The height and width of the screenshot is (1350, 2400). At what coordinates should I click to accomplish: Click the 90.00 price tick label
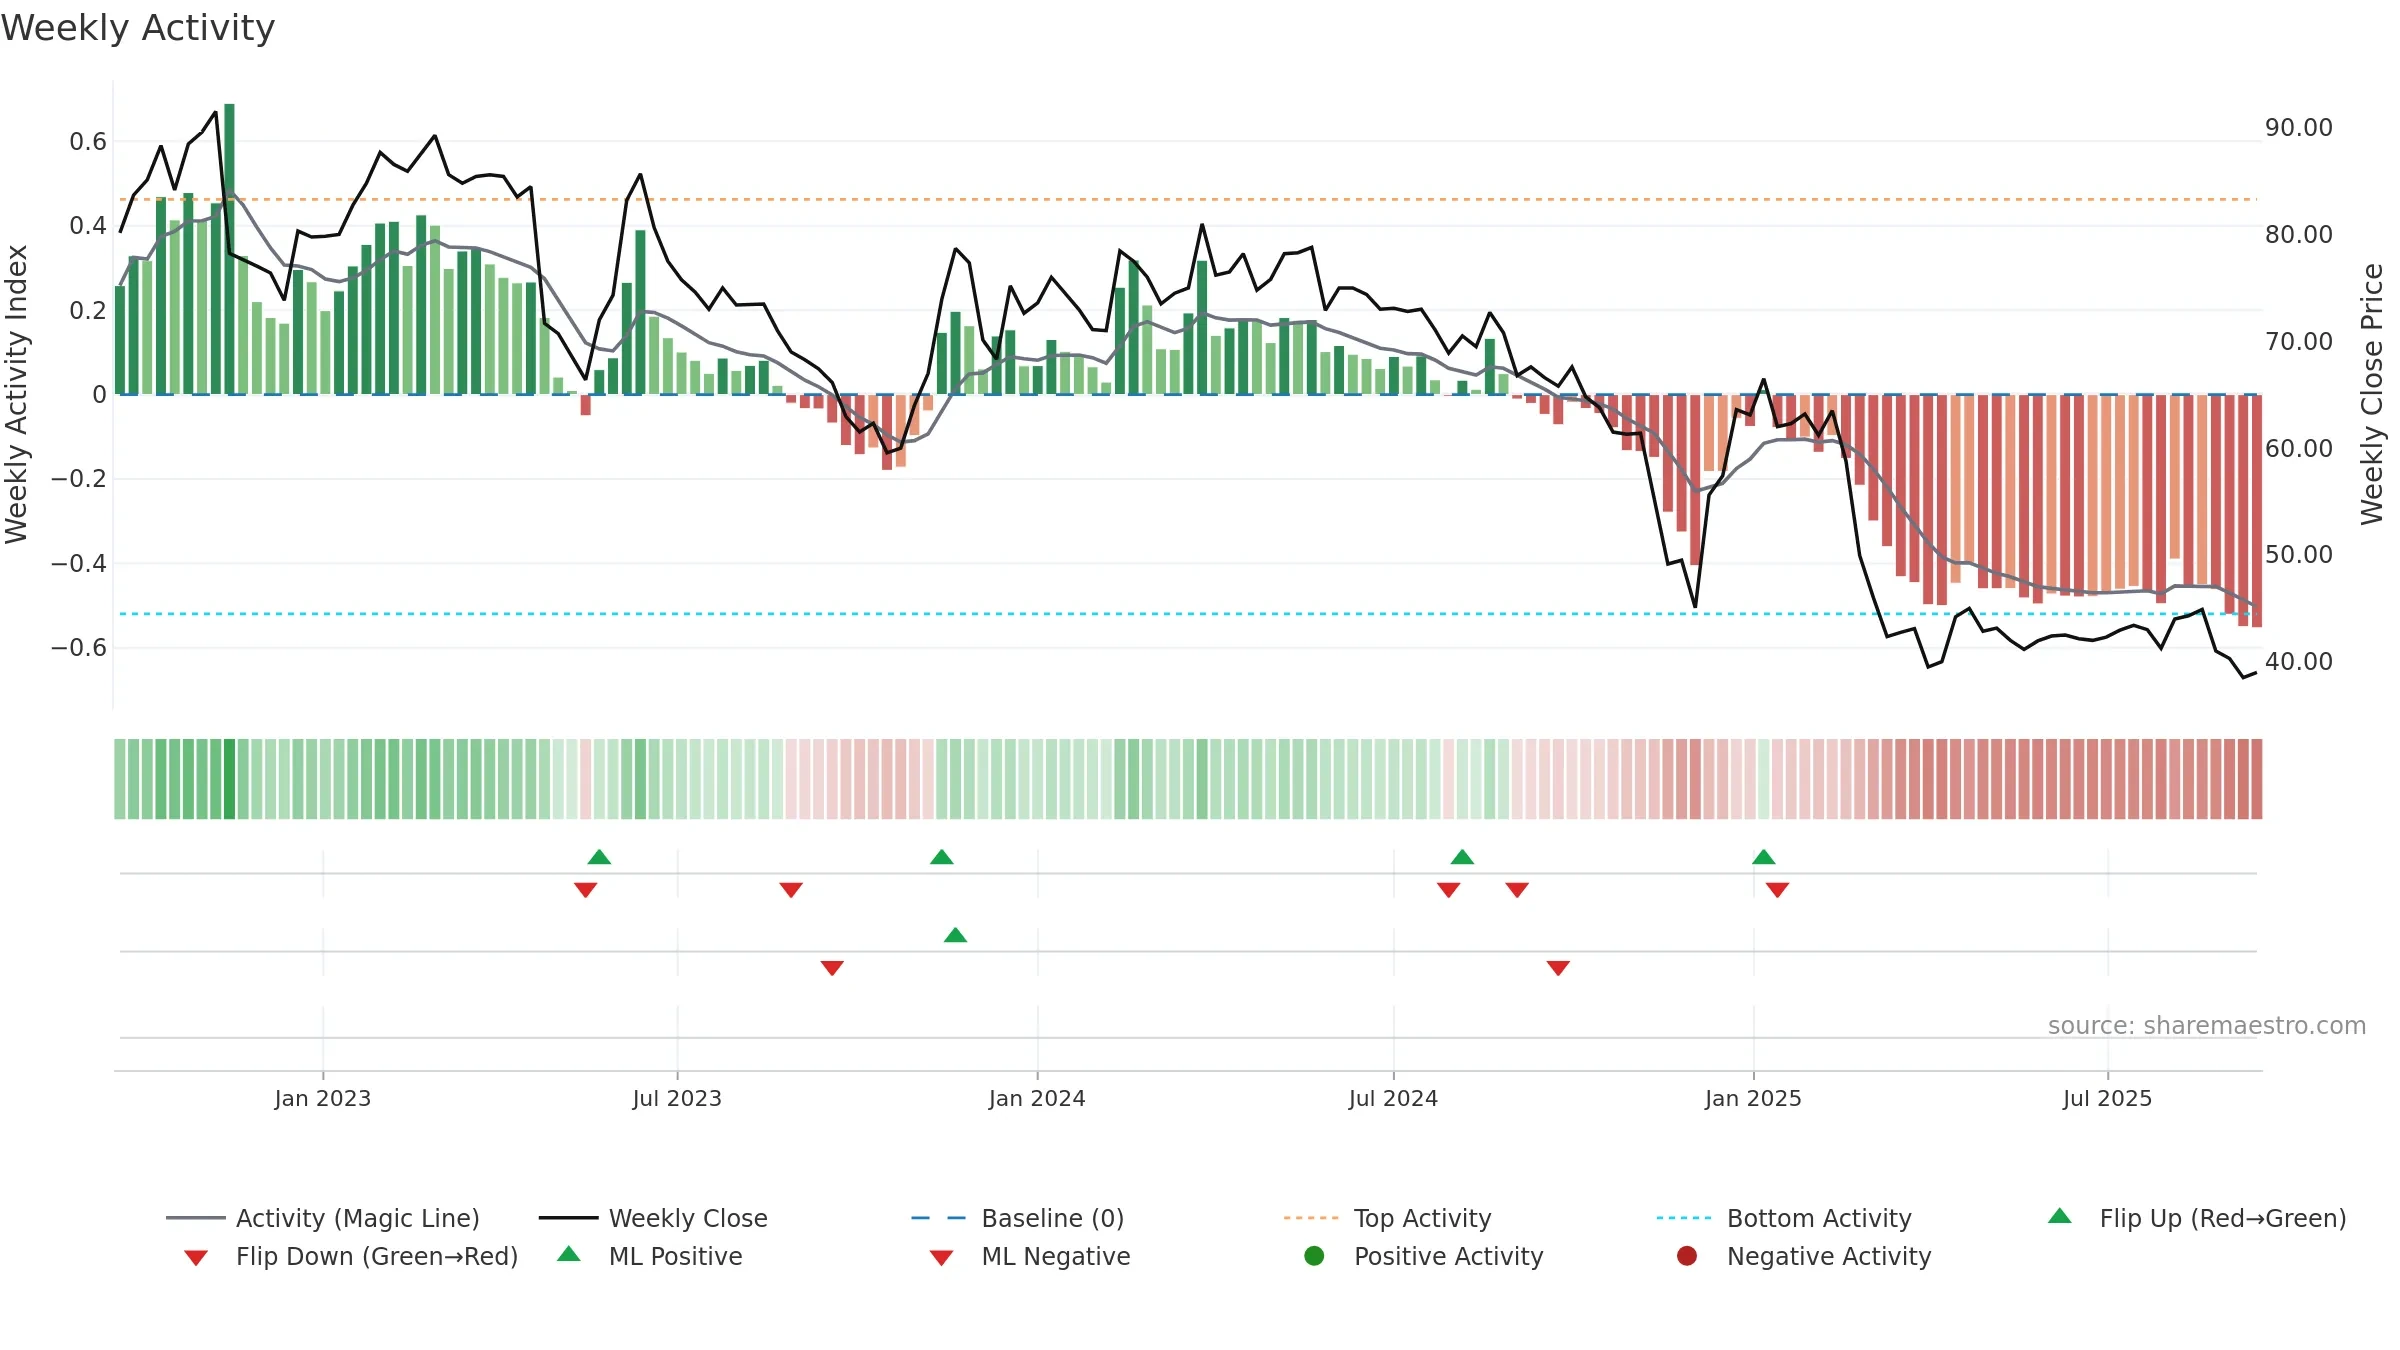(2299, 128)
